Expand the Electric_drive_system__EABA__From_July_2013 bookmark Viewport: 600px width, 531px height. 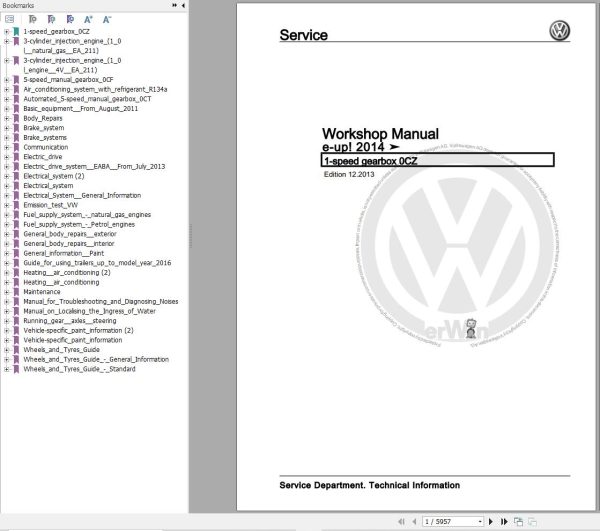(6, 166)
